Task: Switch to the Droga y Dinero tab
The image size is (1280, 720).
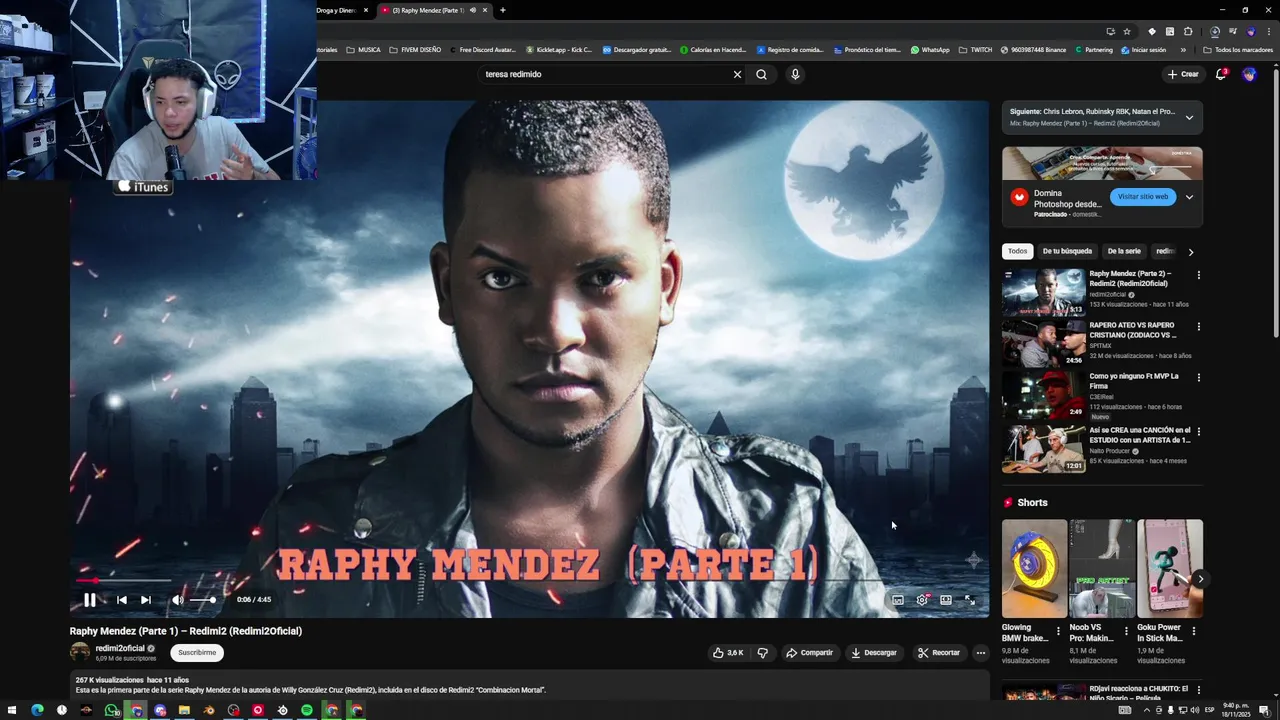Action: [337, 10]
